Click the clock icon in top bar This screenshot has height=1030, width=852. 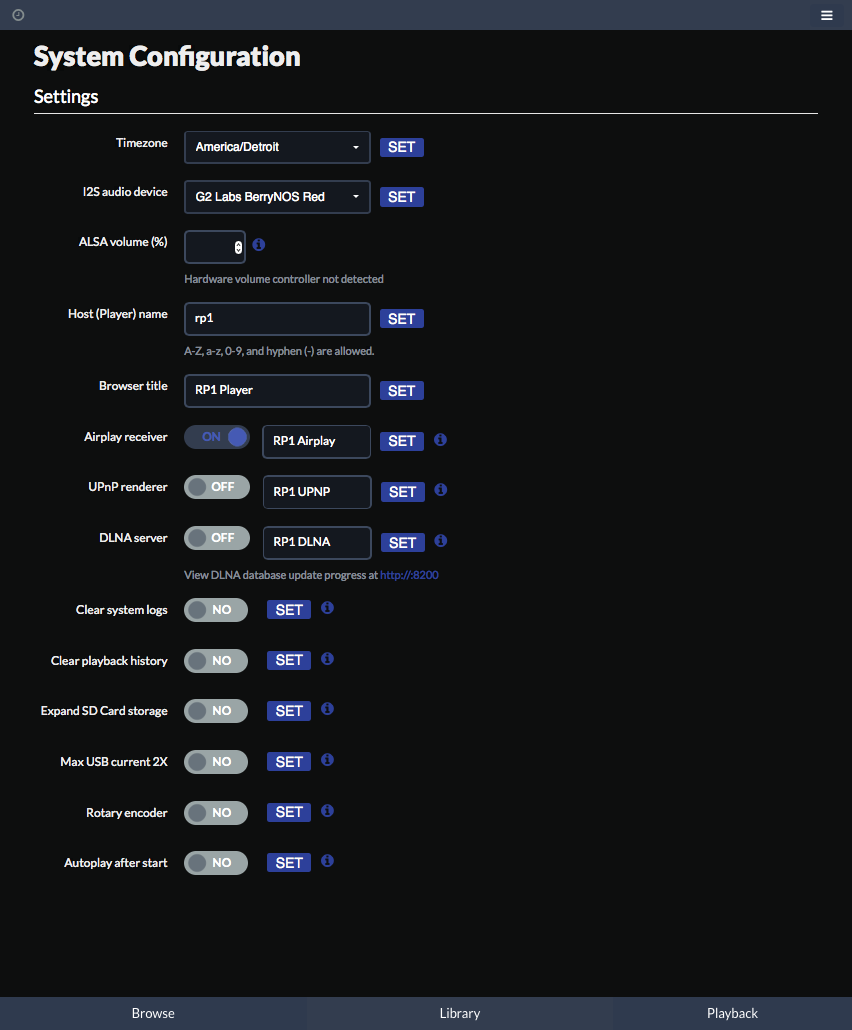coord(18,14)
